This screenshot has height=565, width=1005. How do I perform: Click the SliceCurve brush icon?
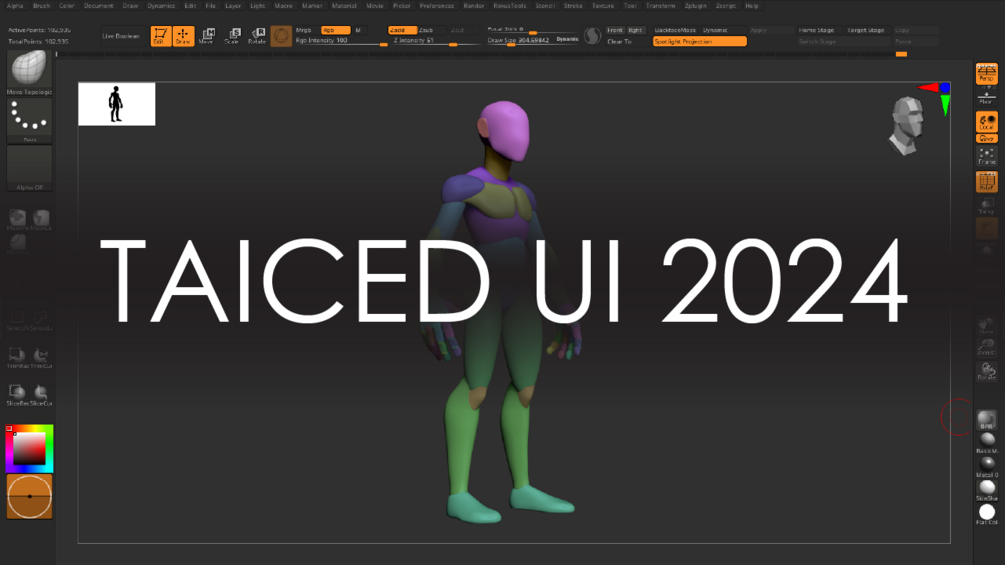click(41, 395)
